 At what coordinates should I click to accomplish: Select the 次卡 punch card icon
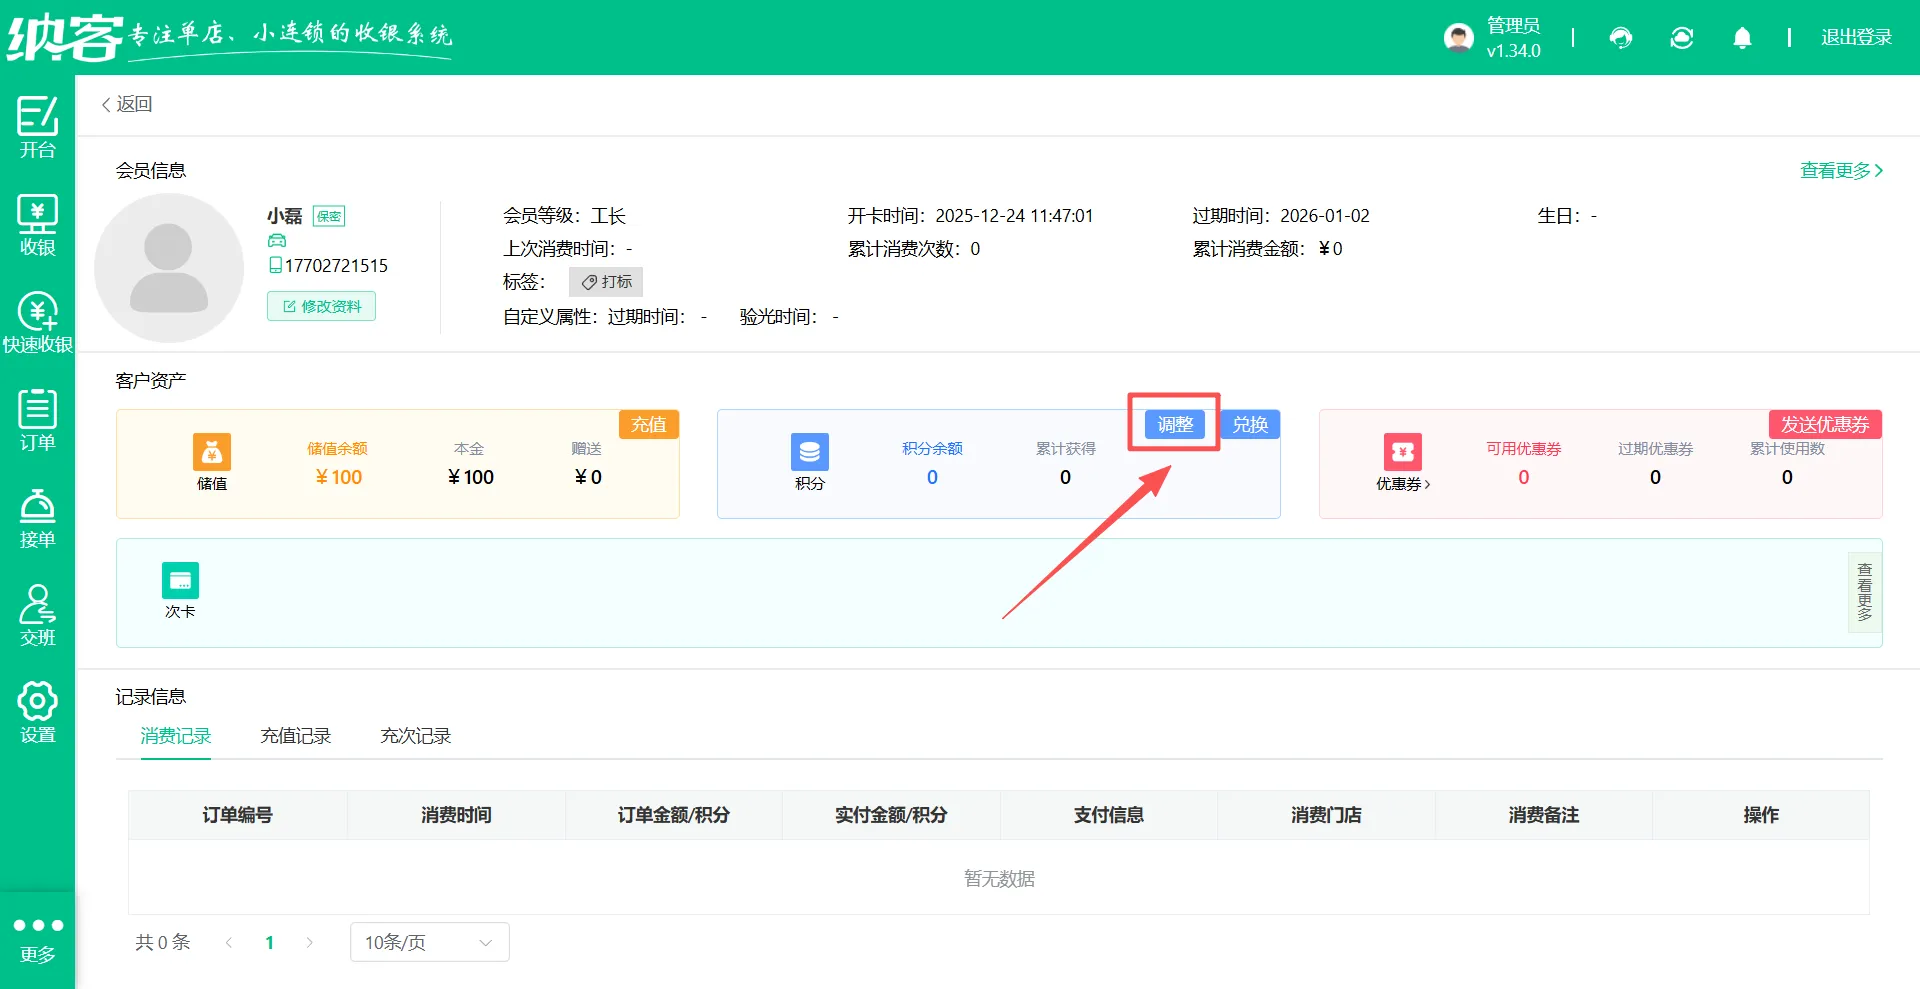click(x=180, y=580)
